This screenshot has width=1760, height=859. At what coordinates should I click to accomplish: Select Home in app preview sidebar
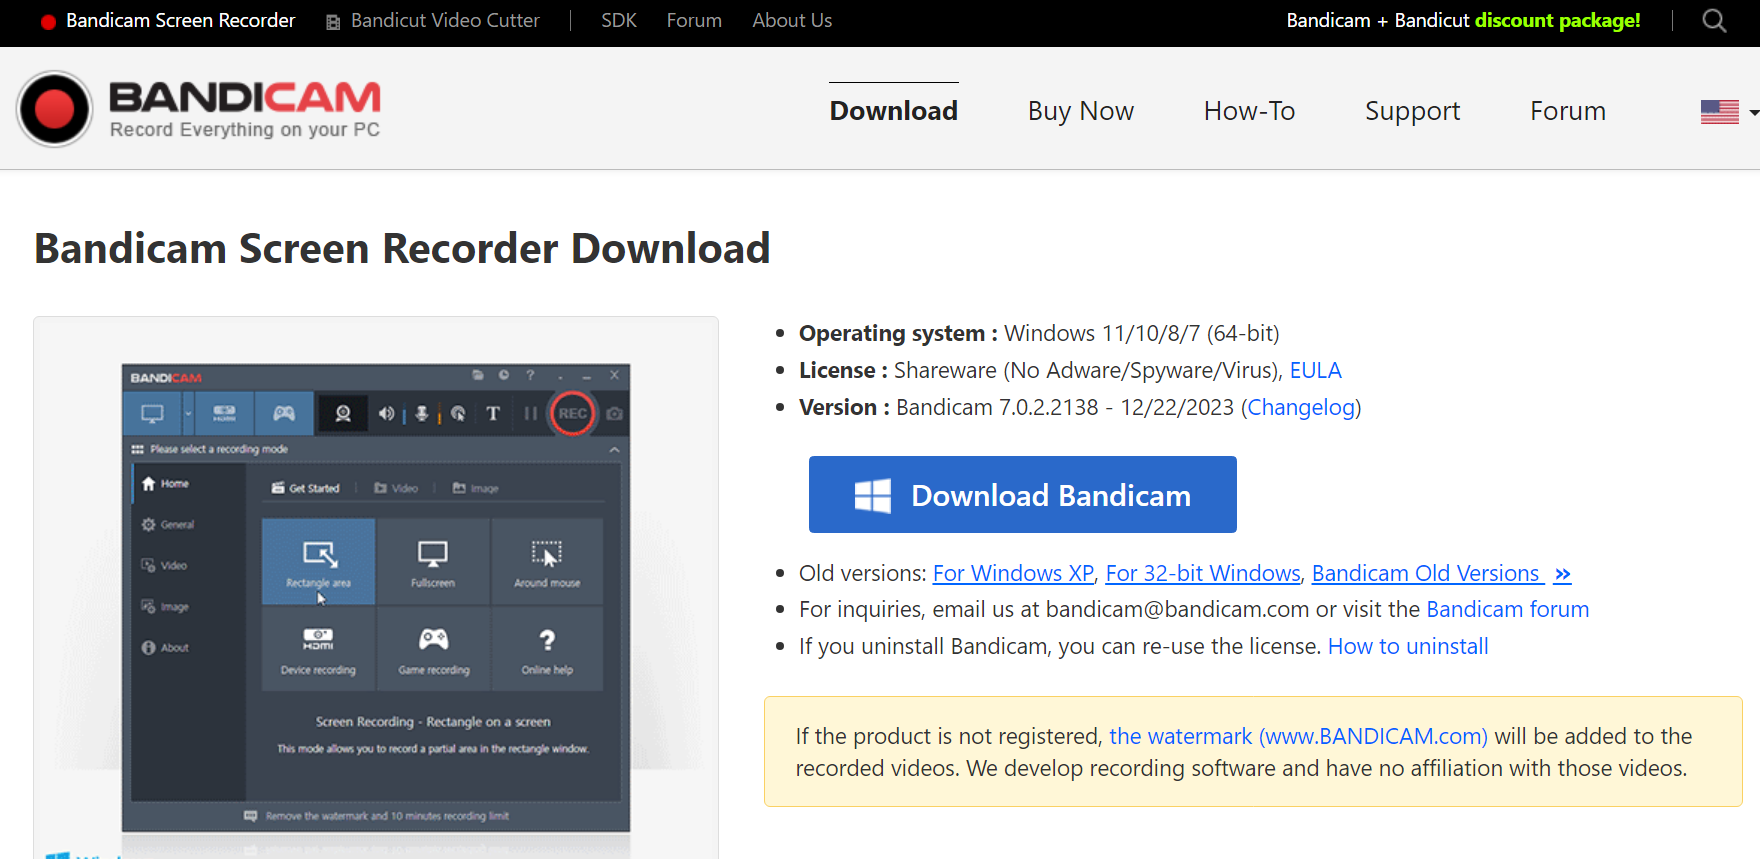[x=188, y=484]
